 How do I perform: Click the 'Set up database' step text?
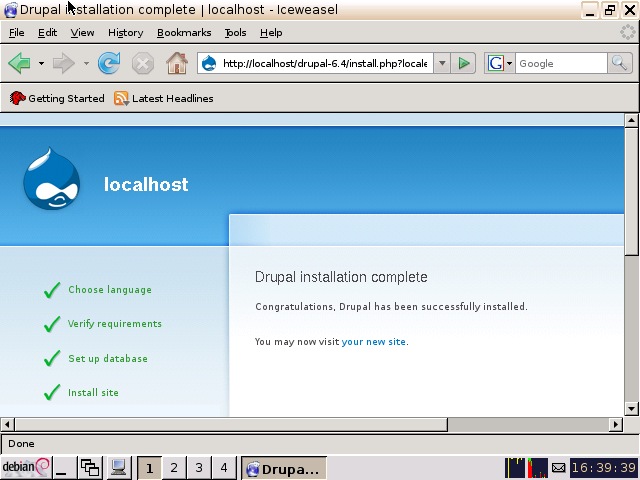click(108, 359)
